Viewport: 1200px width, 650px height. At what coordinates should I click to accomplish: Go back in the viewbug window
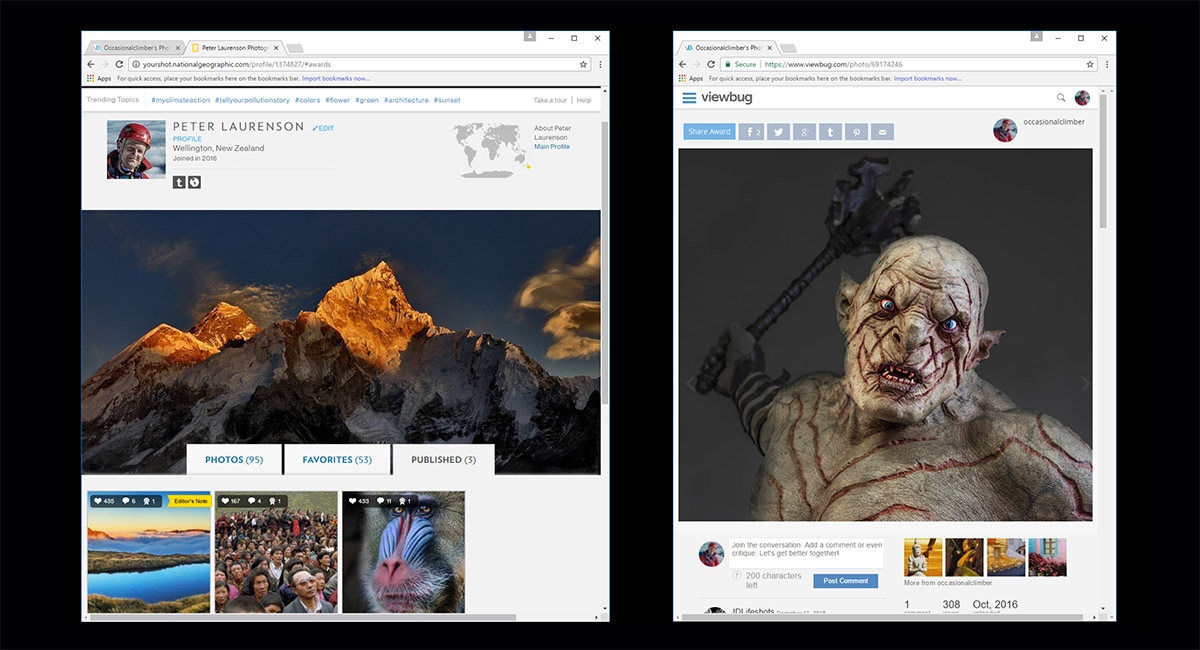click(682, 64)
